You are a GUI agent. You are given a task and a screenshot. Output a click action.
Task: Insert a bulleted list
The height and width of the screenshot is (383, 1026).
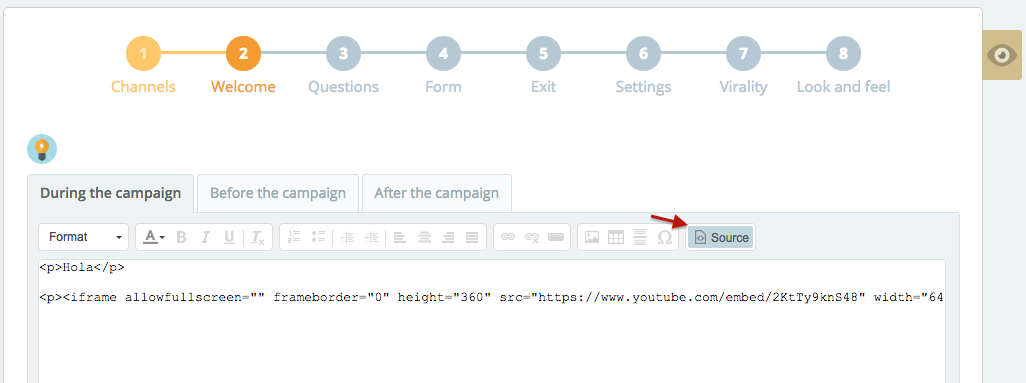tap(319, 238)
